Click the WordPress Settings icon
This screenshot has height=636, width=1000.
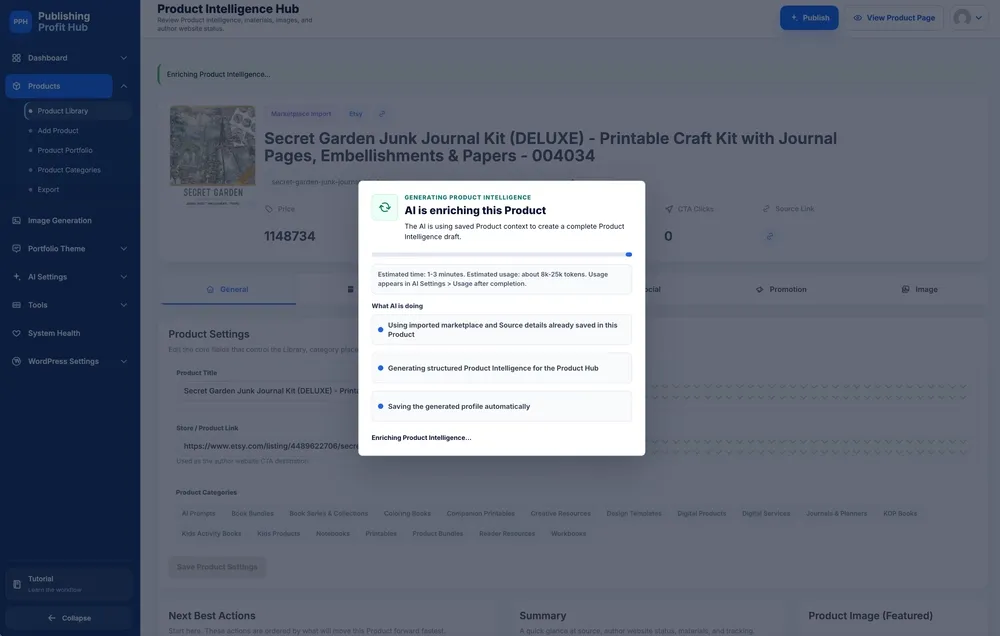click(17, 361)
